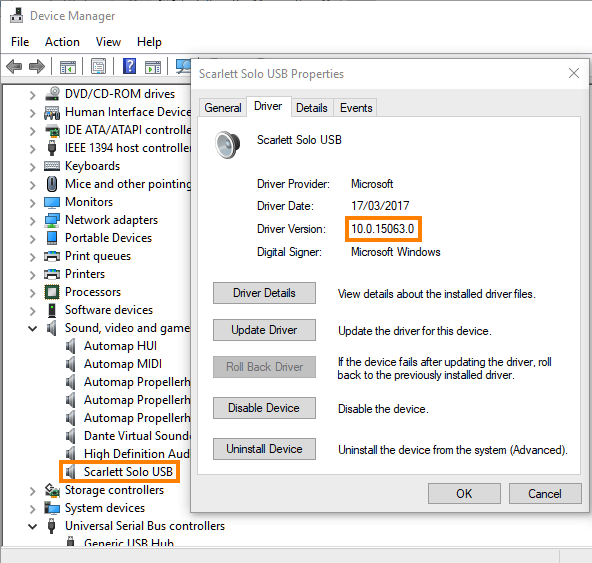Collapse the Sound, video and game controllers node

[x=33, y=329]
